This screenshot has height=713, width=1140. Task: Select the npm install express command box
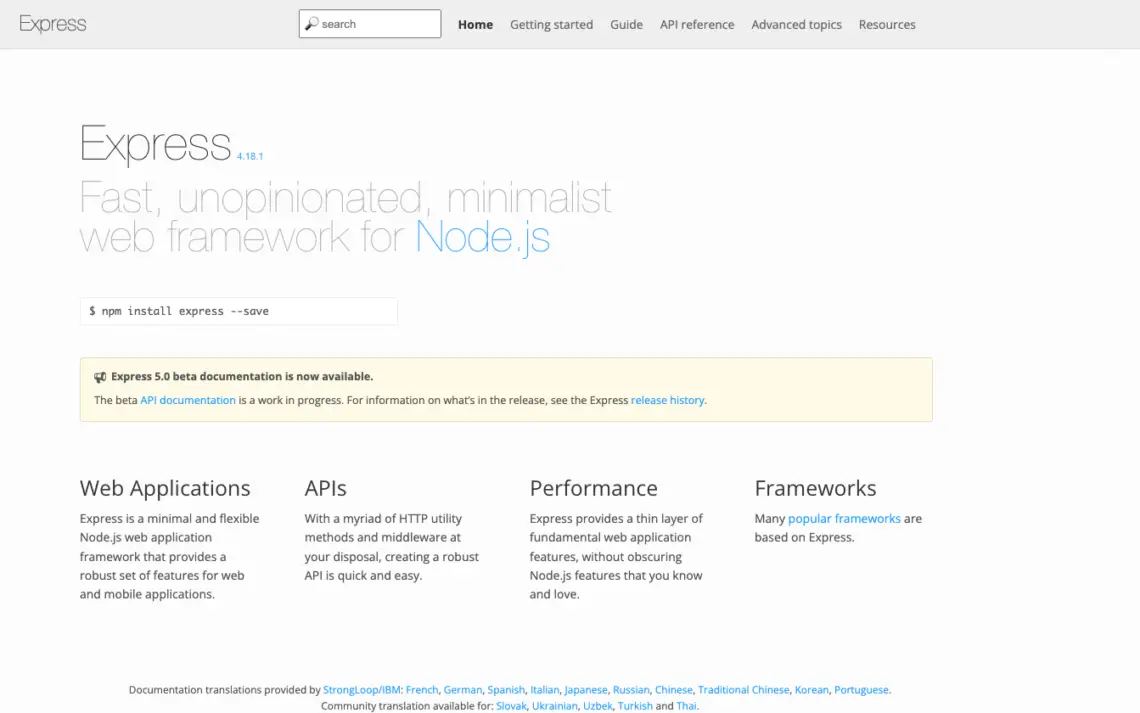coord(238,311)
